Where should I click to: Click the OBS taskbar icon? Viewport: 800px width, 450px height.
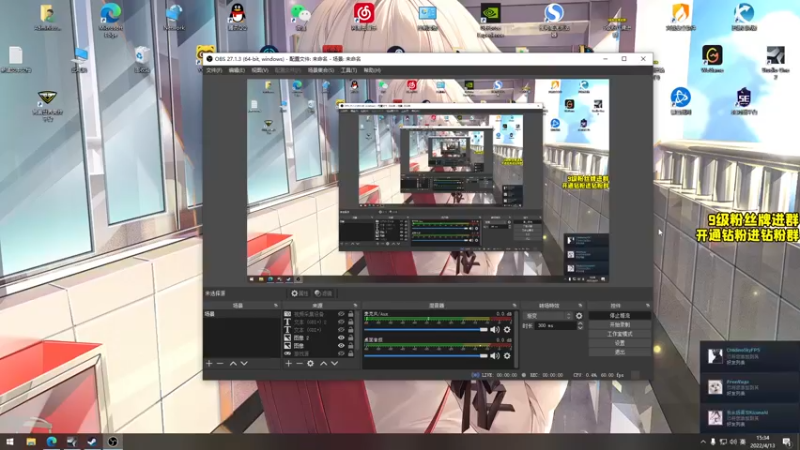click(x=113, y=441)
